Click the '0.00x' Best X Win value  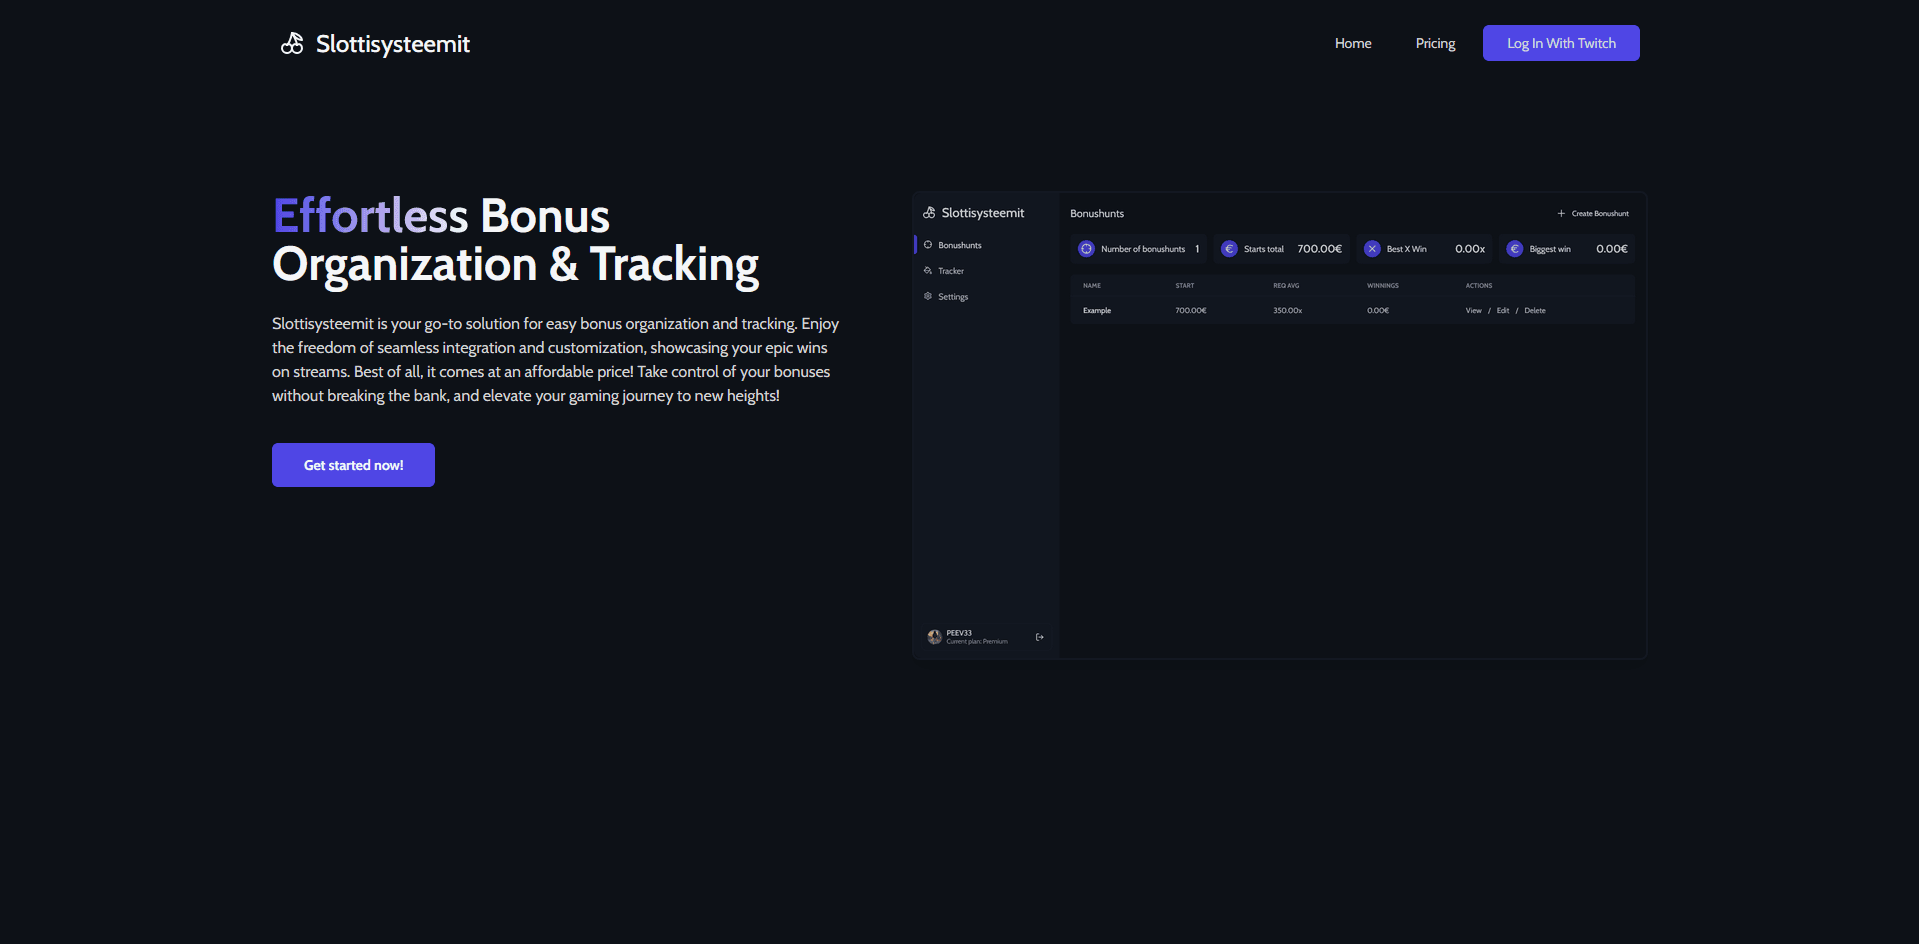1470,249
